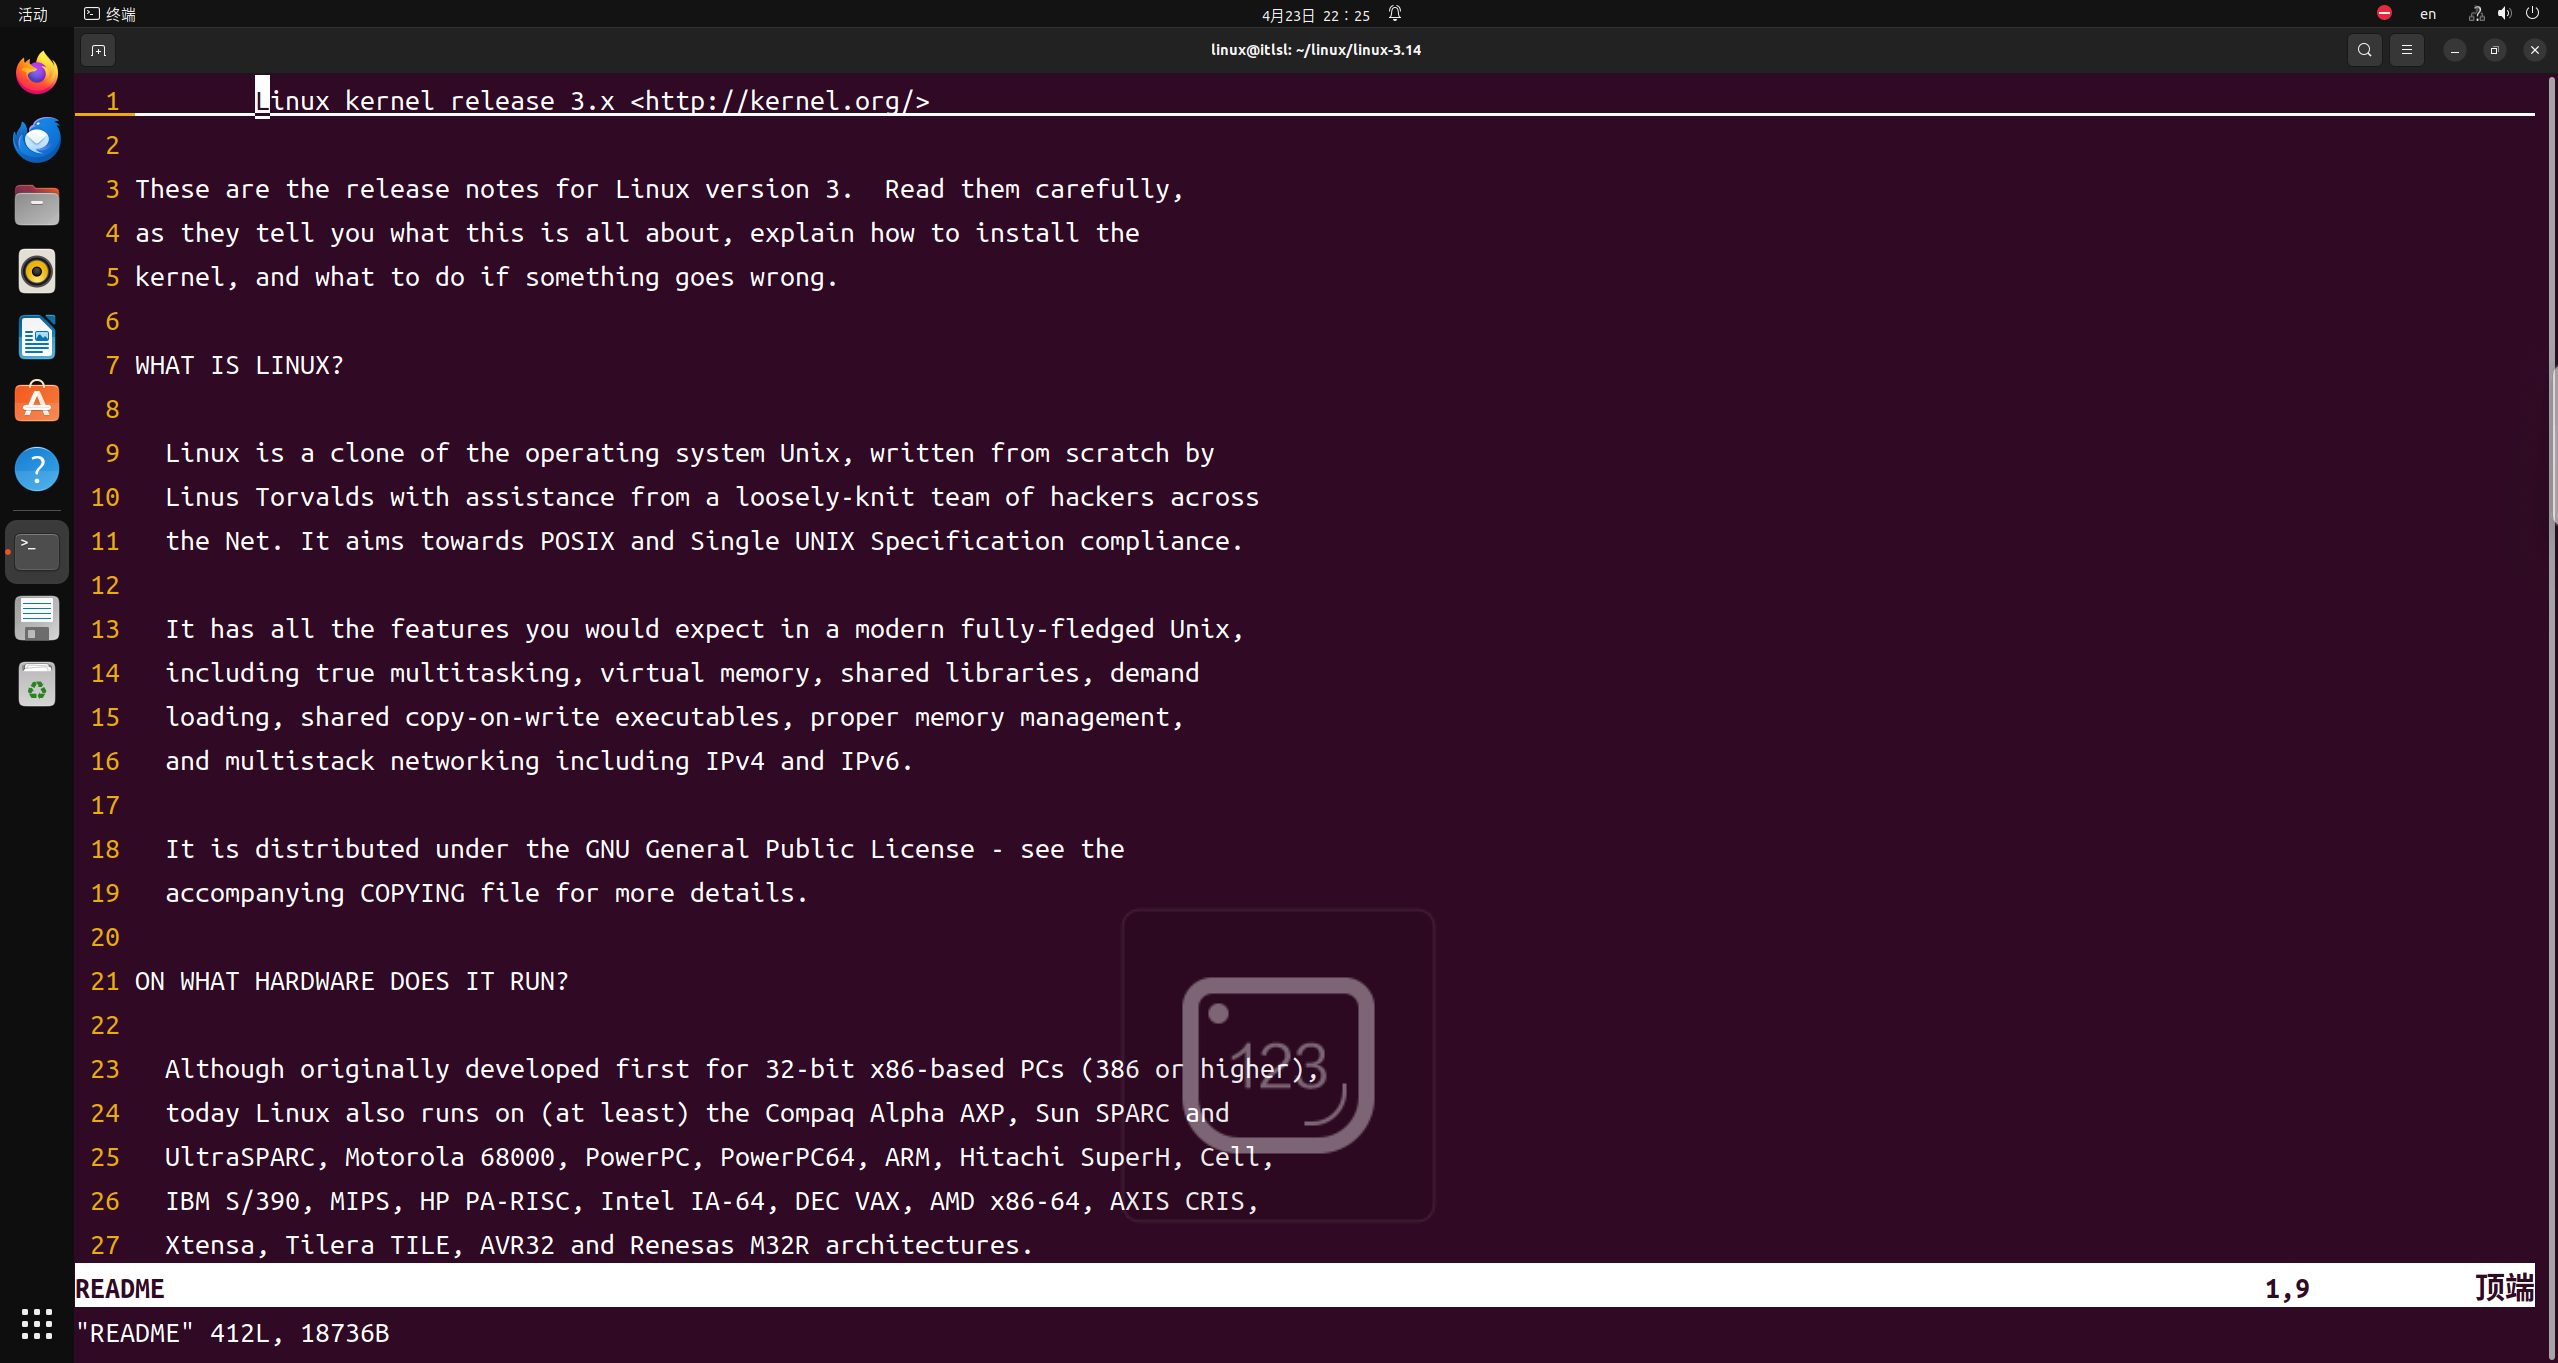Launch Rhythmbox music player
This screenshot has height=1363, width=2558.
tap(37, 271)
